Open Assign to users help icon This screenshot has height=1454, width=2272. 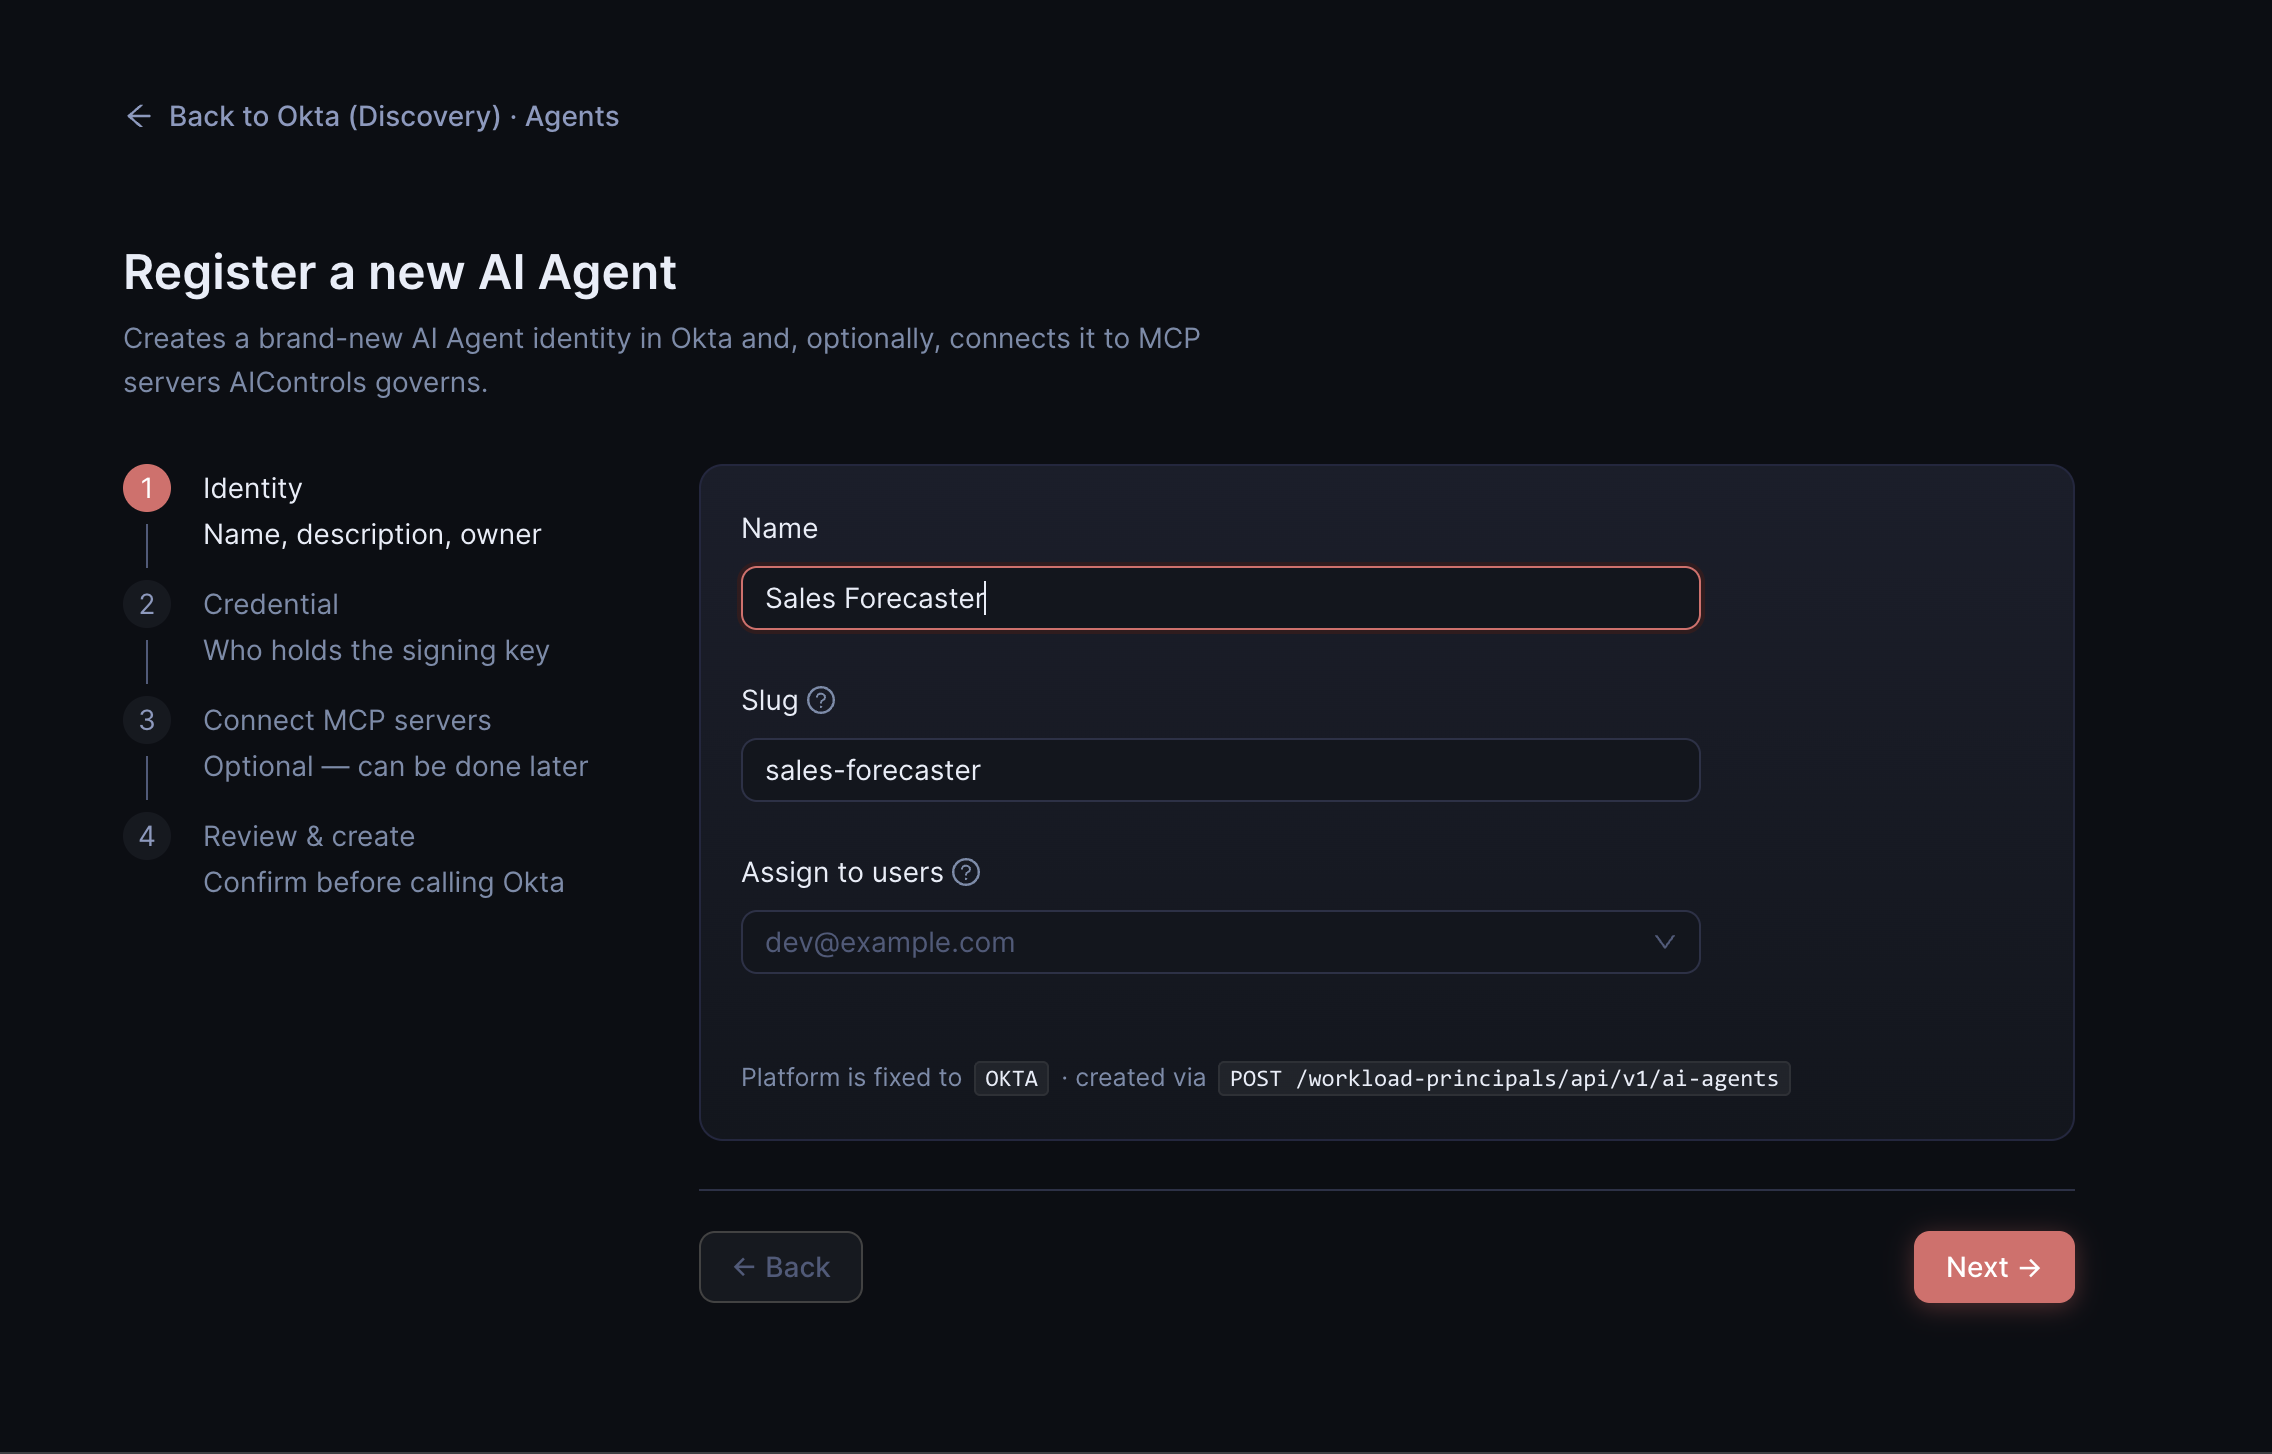966,872
